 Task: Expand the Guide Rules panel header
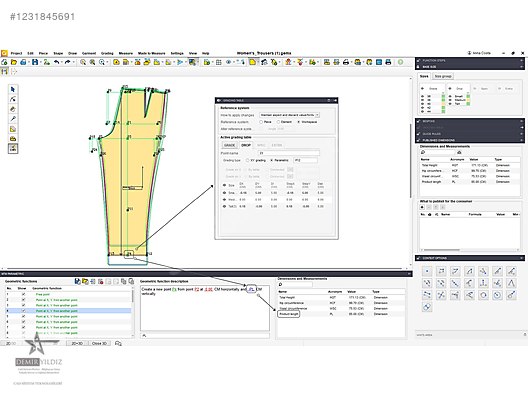(x=469, y=134)
